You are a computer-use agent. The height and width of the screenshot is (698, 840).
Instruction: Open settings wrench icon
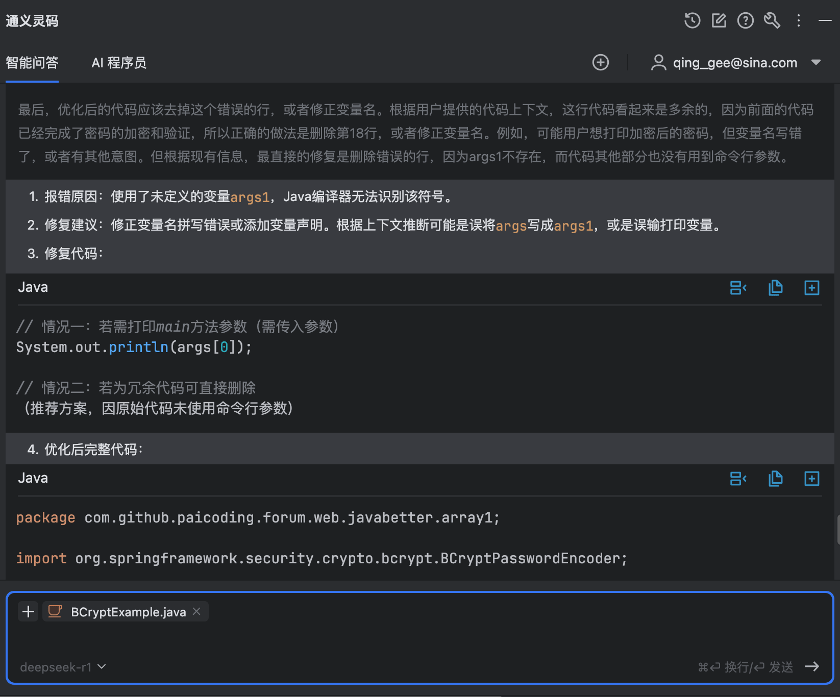[771, 21]
